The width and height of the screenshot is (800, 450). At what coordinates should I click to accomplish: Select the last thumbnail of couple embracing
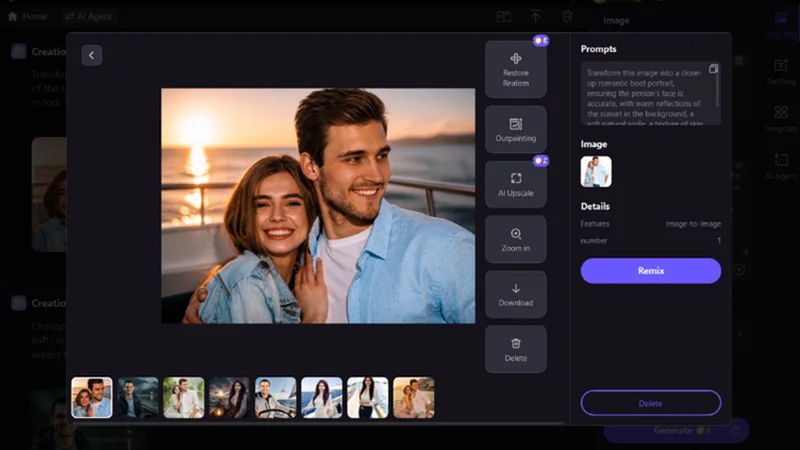point(414,397)
